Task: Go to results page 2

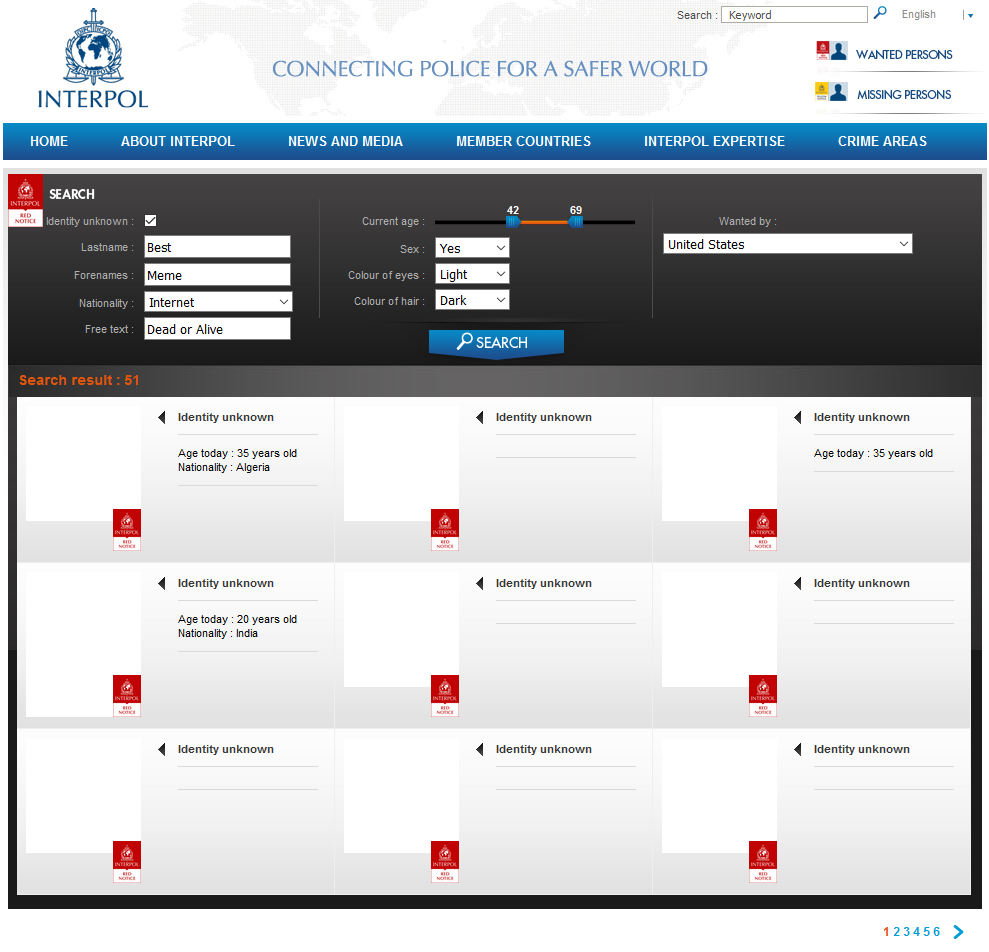Action: click(896, 932)
